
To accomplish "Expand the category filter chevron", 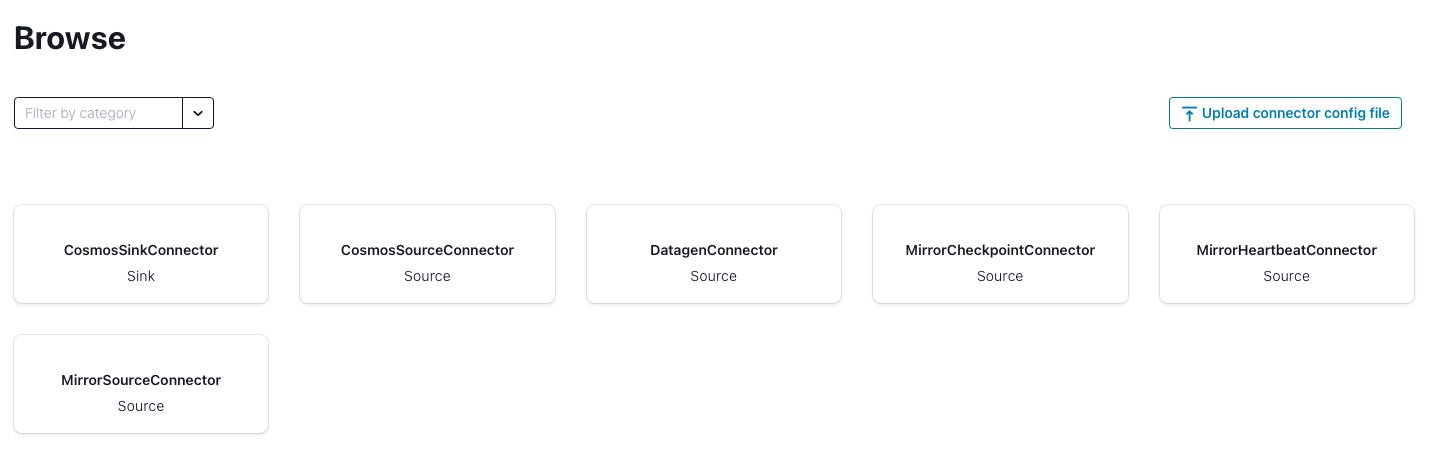I will pos(198,113).
